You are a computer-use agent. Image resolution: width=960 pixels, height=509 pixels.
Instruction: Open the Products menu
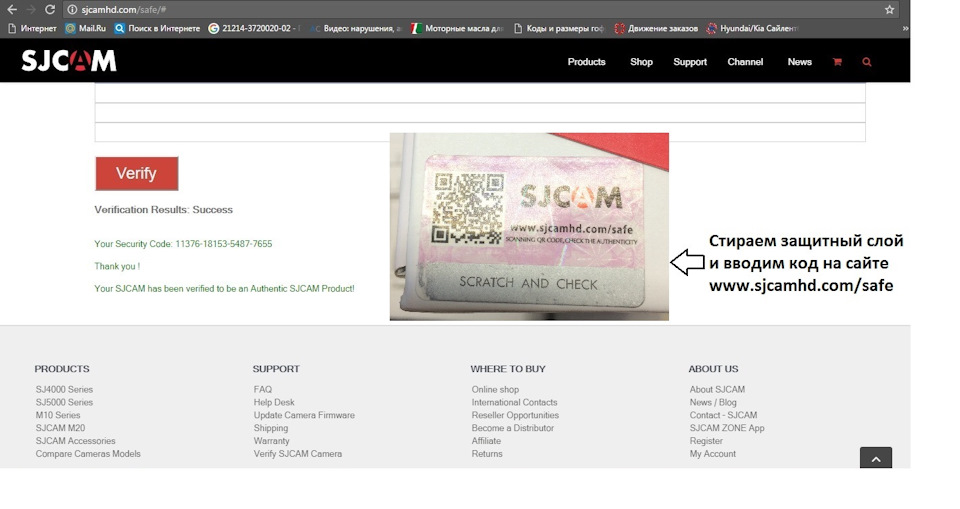point(586,62)
